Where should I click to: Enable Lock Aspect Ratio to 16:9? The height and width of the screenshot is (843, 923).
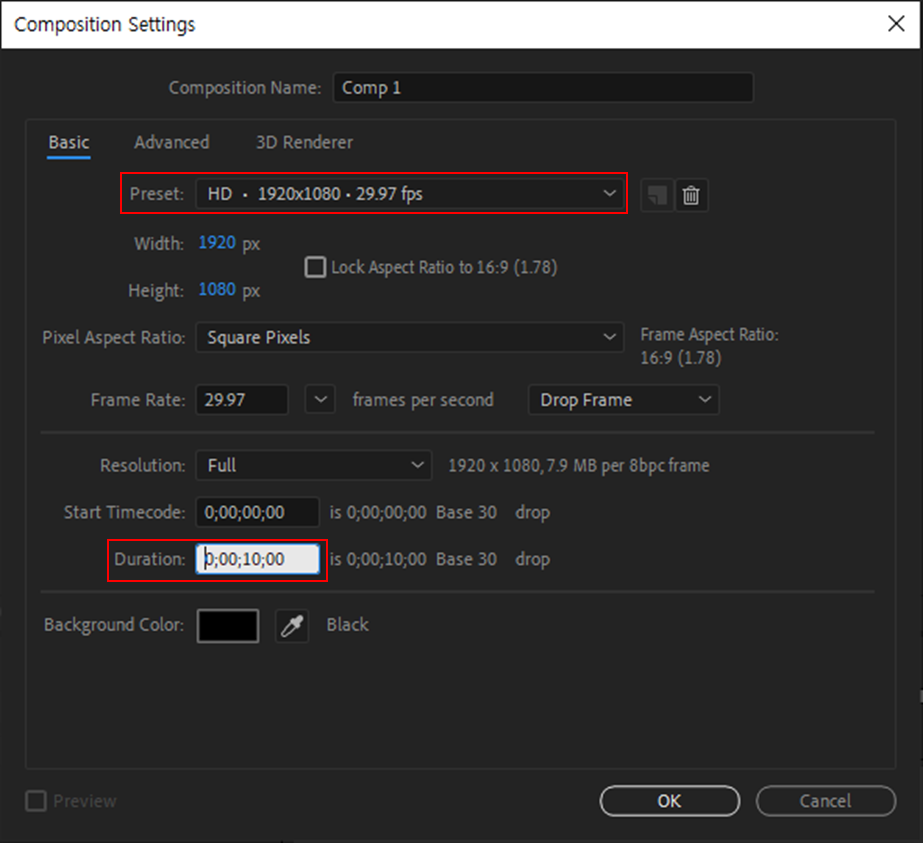pyautogui.click(x=316, y=267)
